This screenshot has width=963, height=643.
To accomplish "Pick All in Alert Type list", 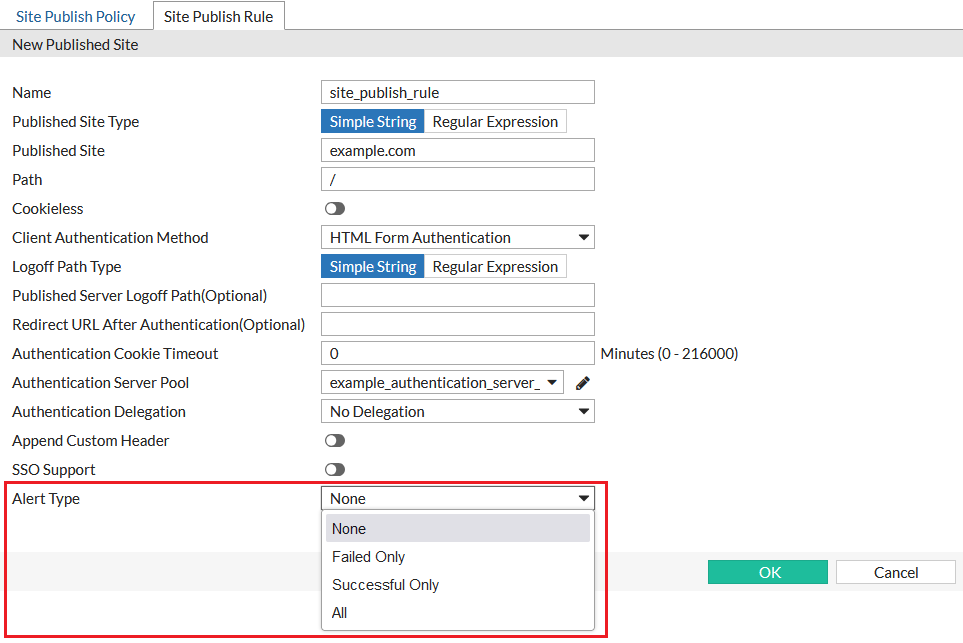I will tap(340, 613).
